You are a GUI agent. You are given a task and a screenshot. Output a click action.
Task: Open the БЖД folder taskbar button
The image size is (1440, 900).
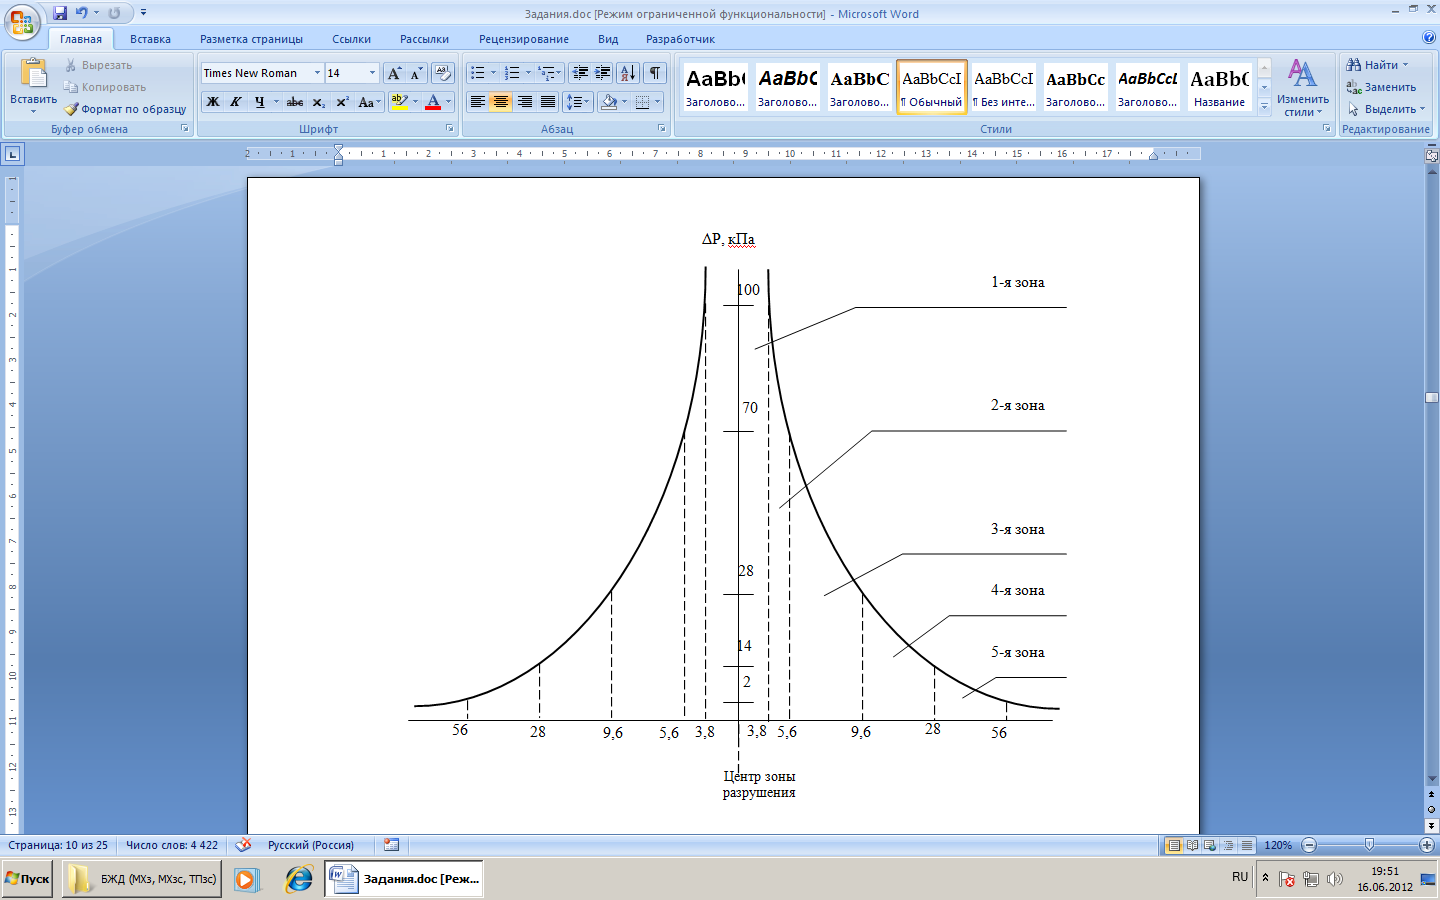point(142,879)
